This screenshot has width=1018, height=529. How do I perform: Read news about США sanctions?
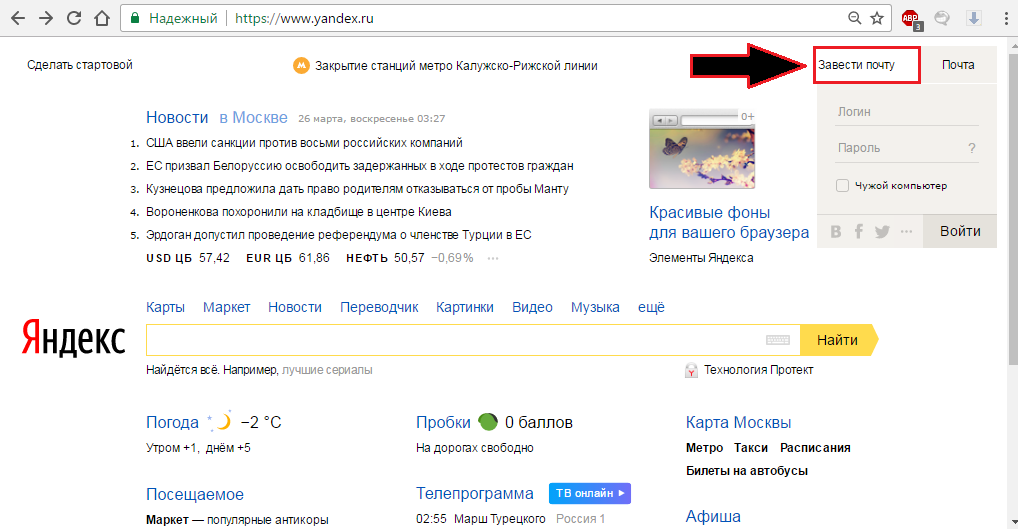[x=304, y=143]
